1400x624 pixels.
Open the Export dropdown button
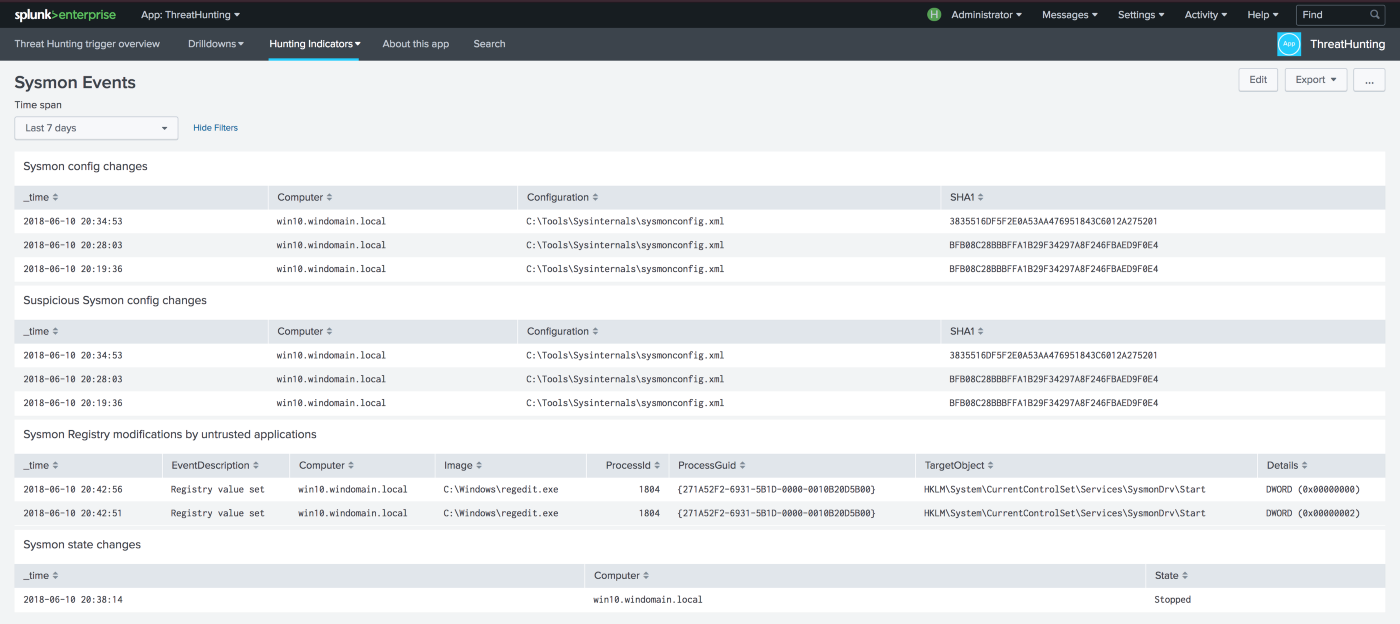(x=1315, y=80)
